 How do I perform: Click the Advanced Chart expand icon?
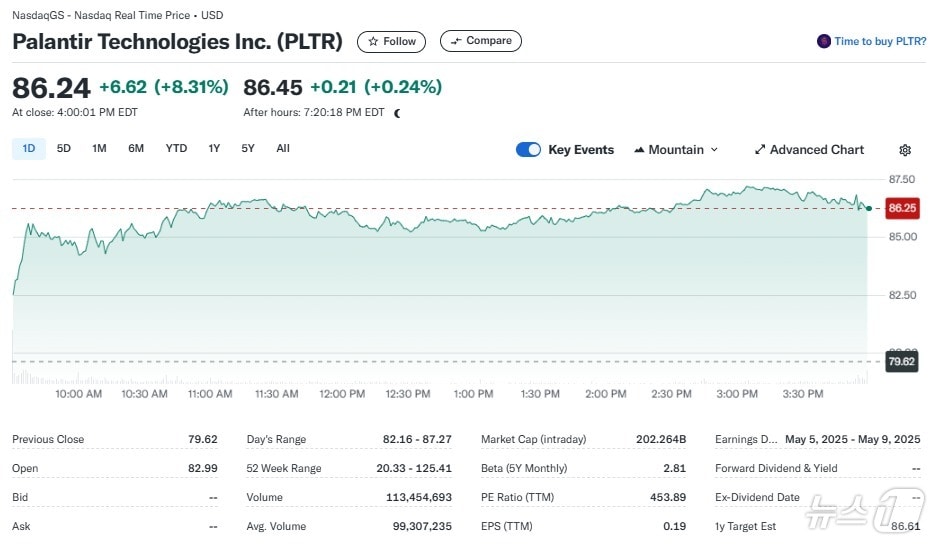(x=760, y=150)
